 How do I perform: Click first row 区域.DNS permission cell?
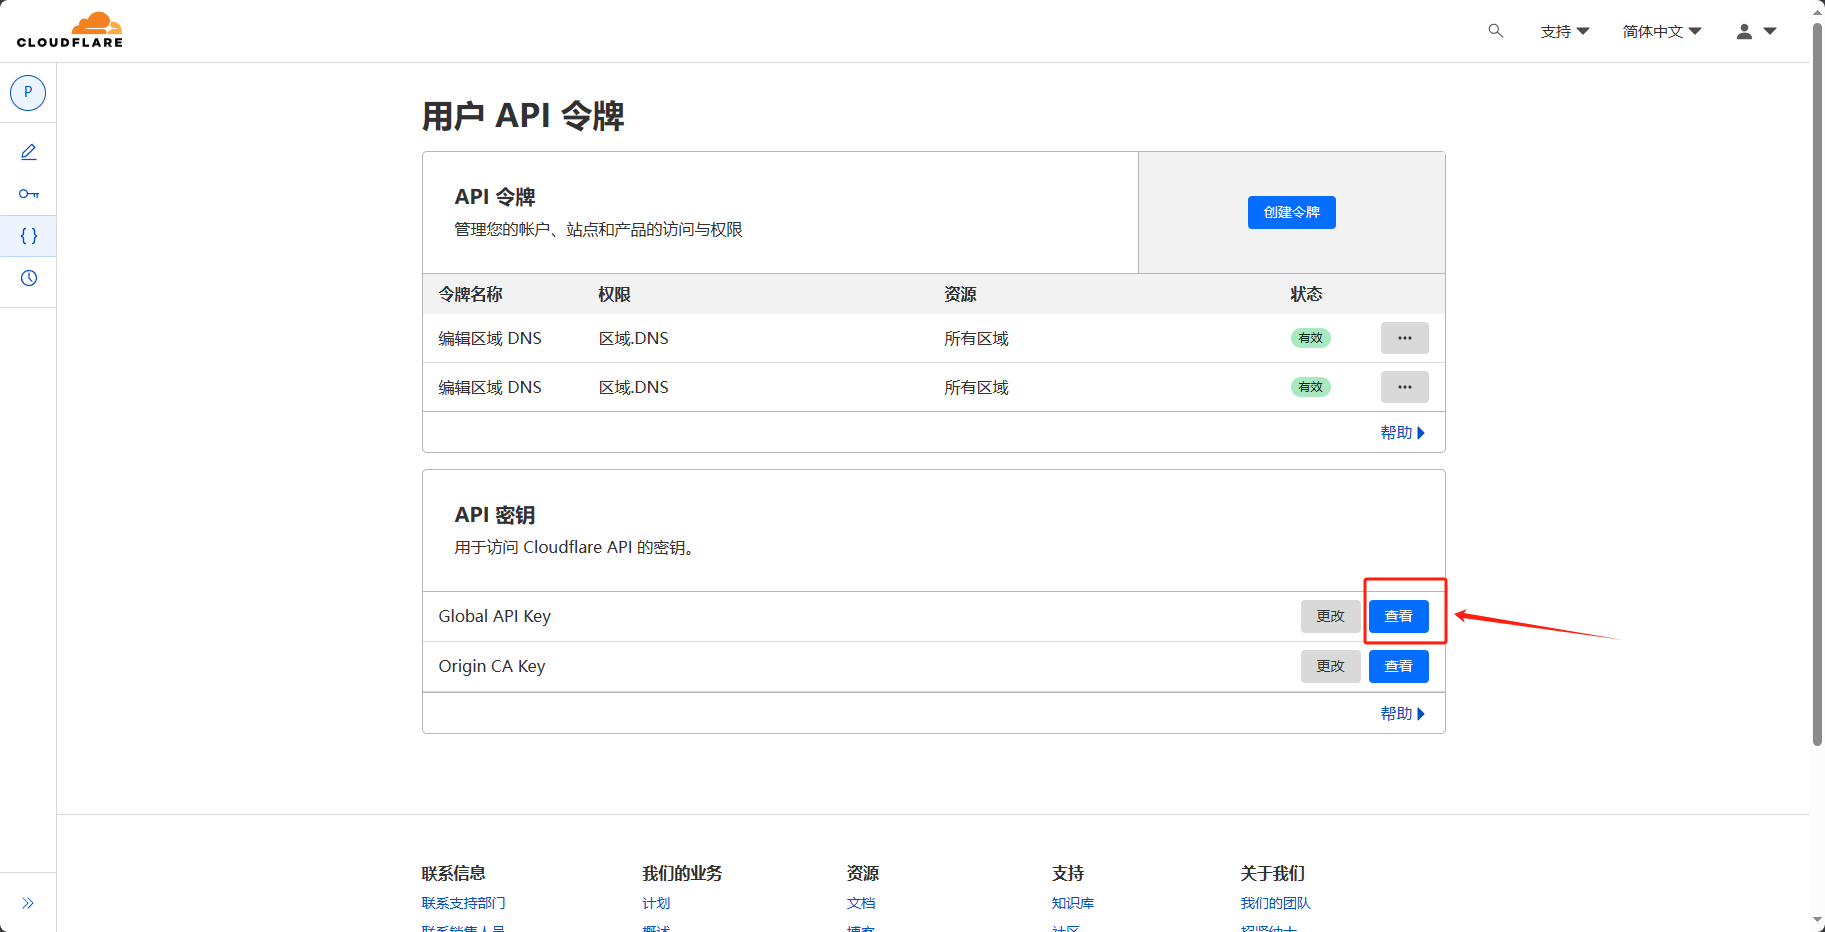point(633,338)
